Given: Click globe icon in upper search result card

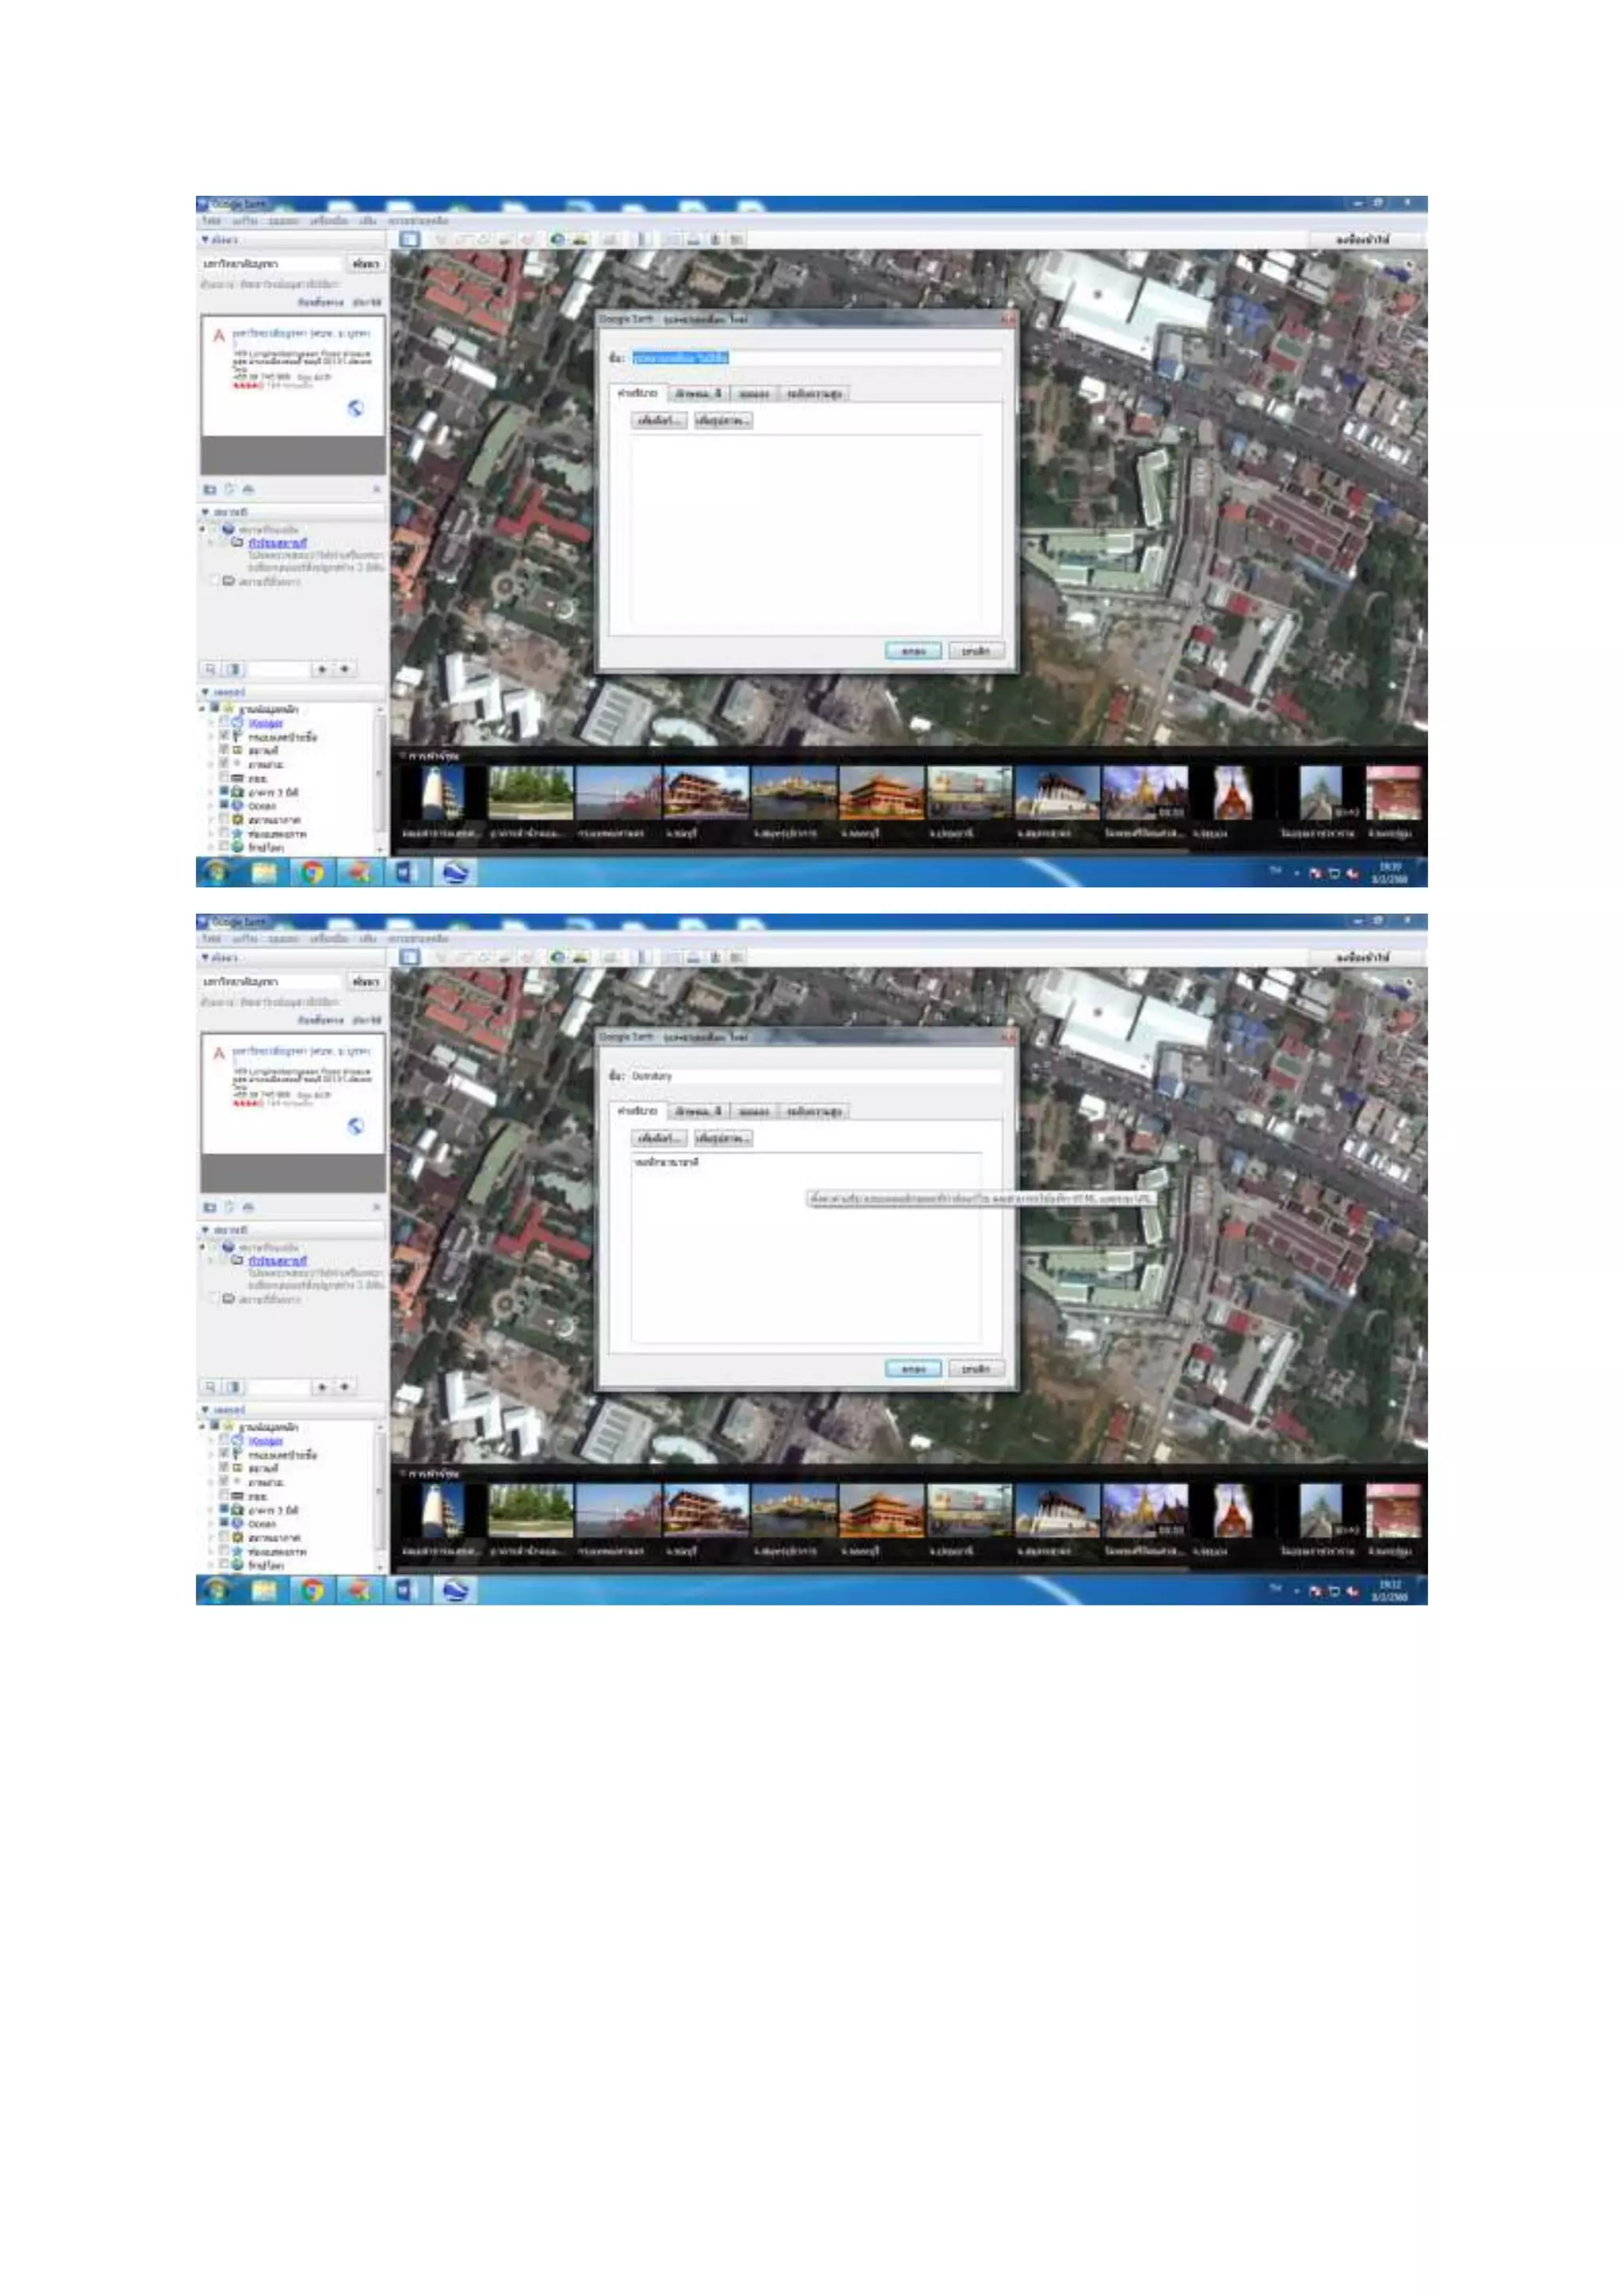Looking at the screenshot, I should click(x=355, y=408).
